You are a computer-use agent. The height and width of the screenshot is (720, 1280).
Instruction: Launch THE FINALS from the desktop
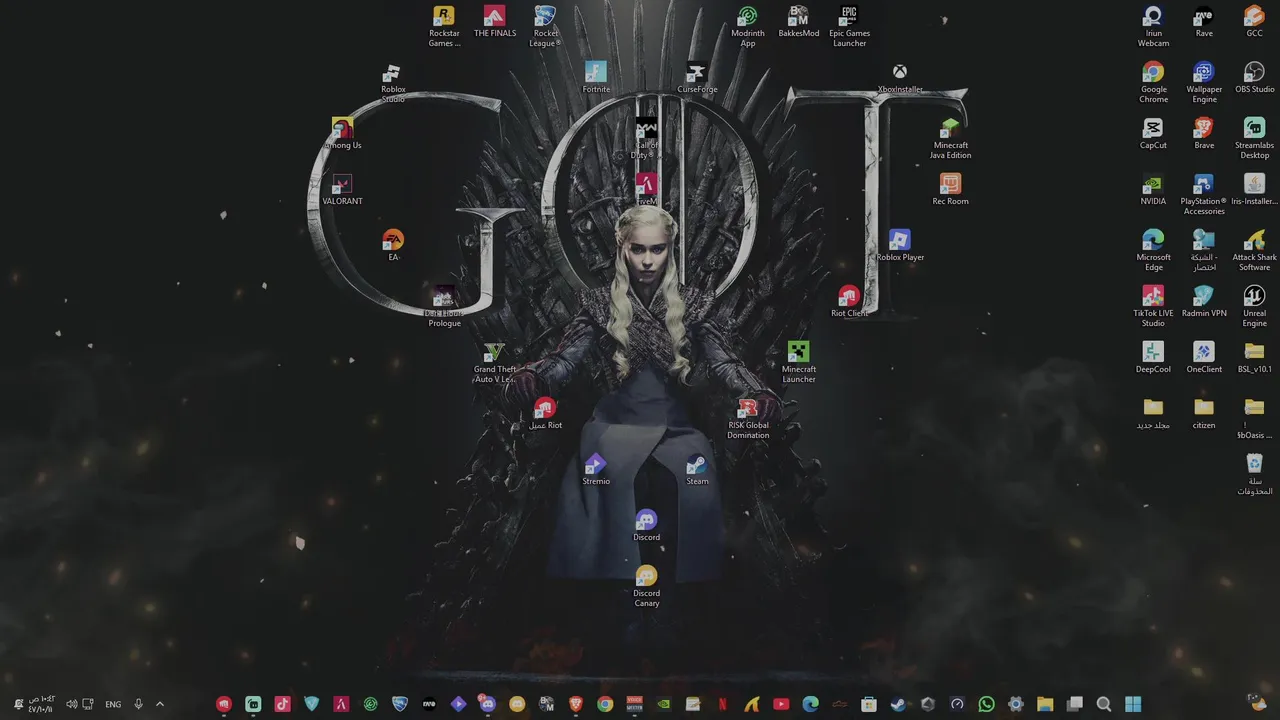point(495,22)
